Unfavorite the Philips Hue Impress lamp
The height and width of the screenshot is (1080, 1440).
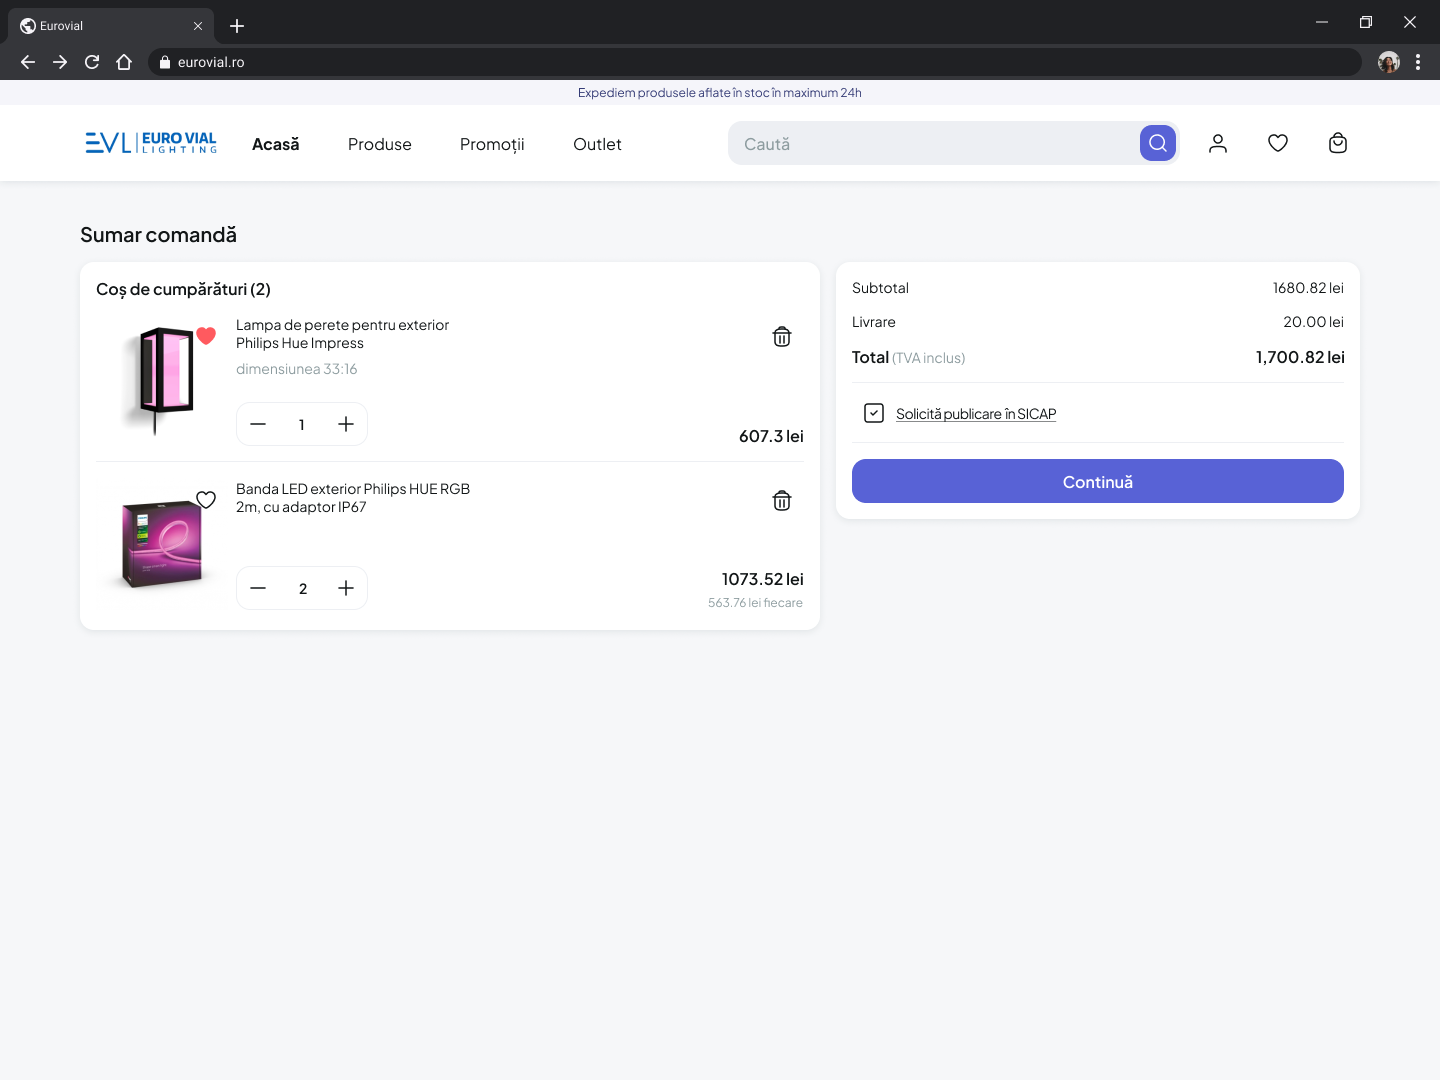tap(206, 336)
